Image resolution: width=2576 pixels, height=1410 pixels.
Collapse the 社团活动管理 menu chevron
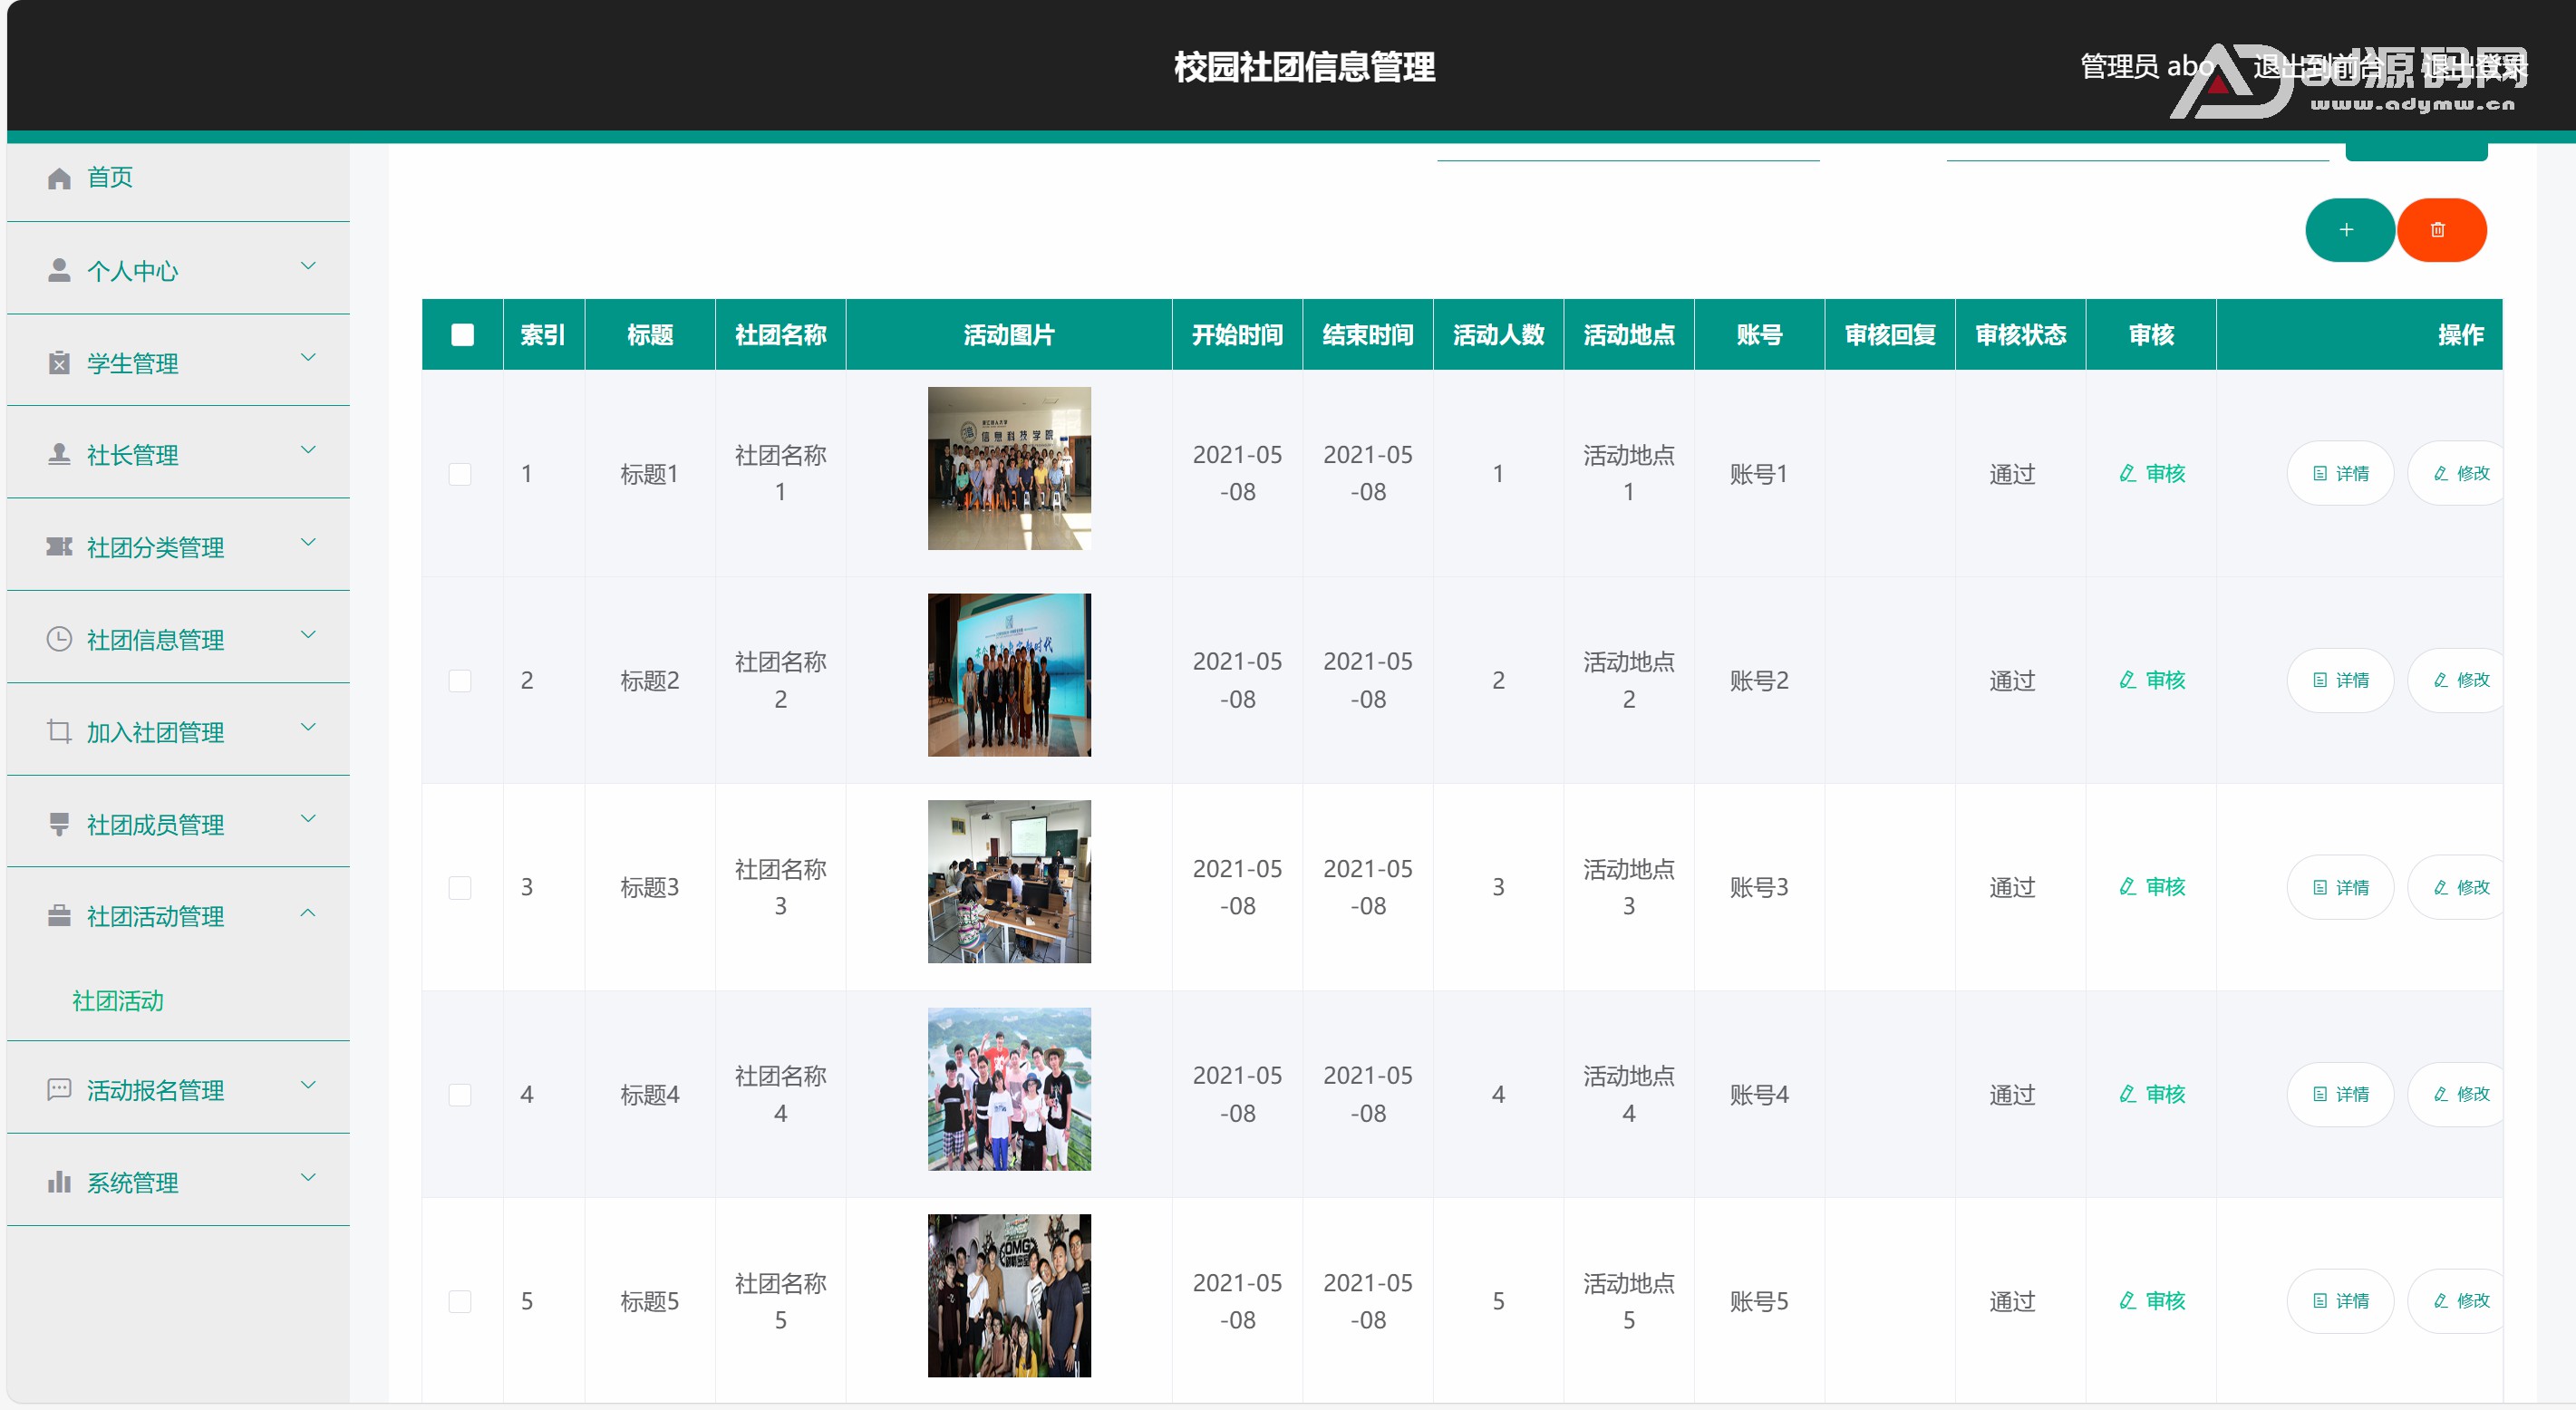pyautogui.click(x=308, y=913)
